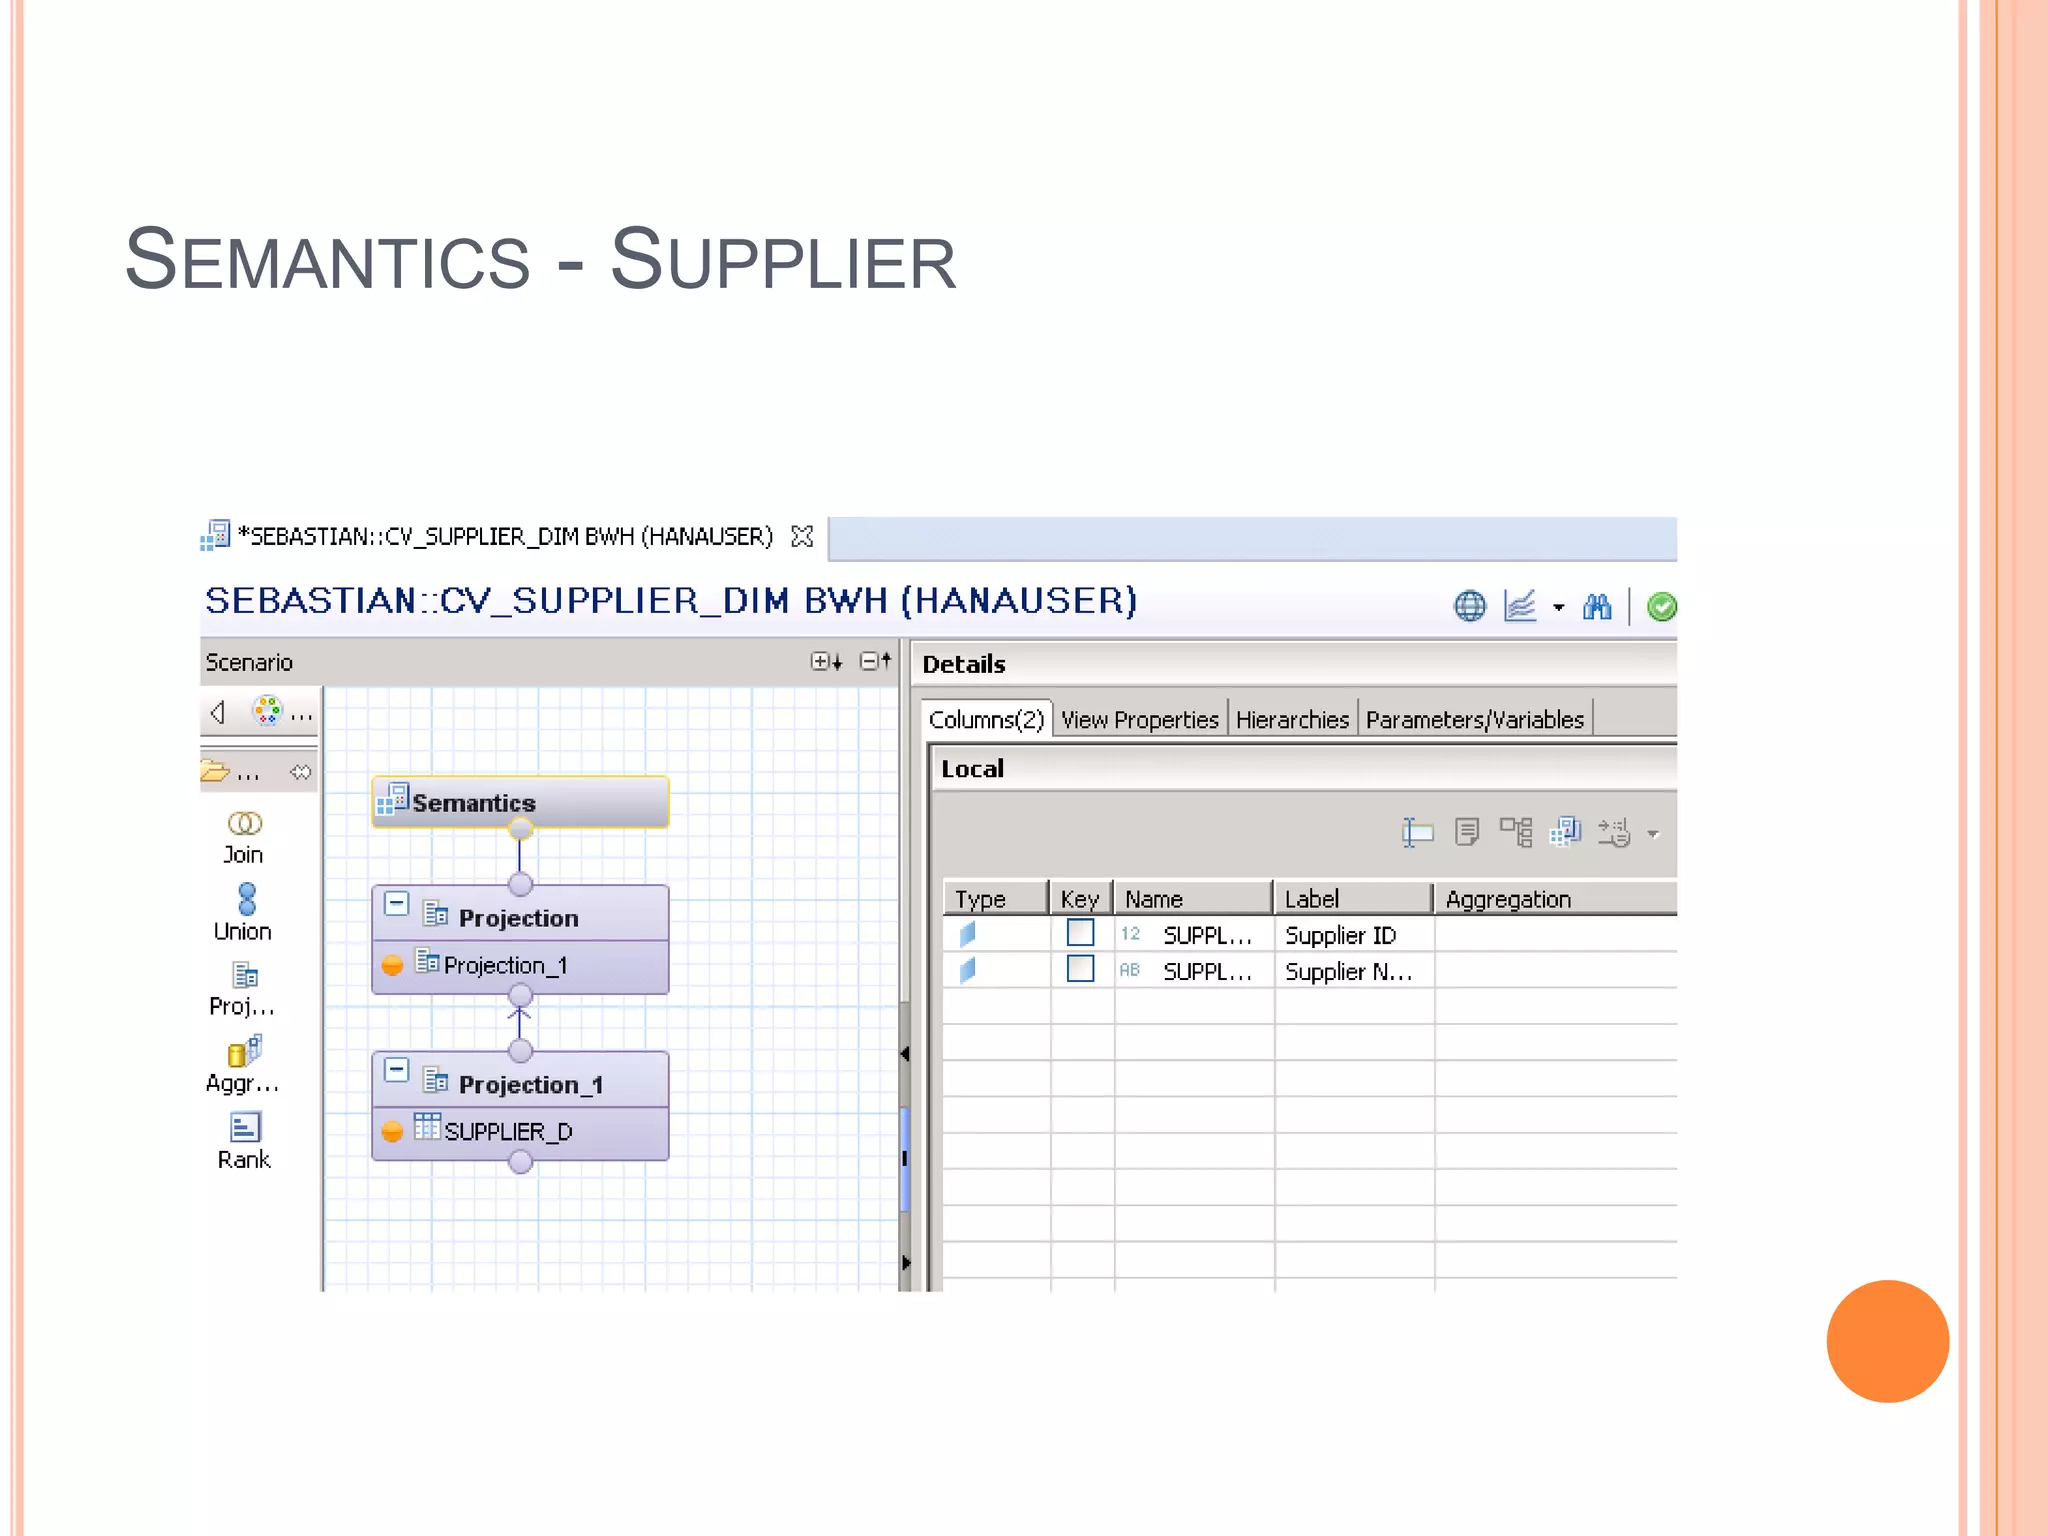Viewport: 2048px width, 1536px height.
Task: Open the View Properties tab
Action: (x=1139, y=719)
